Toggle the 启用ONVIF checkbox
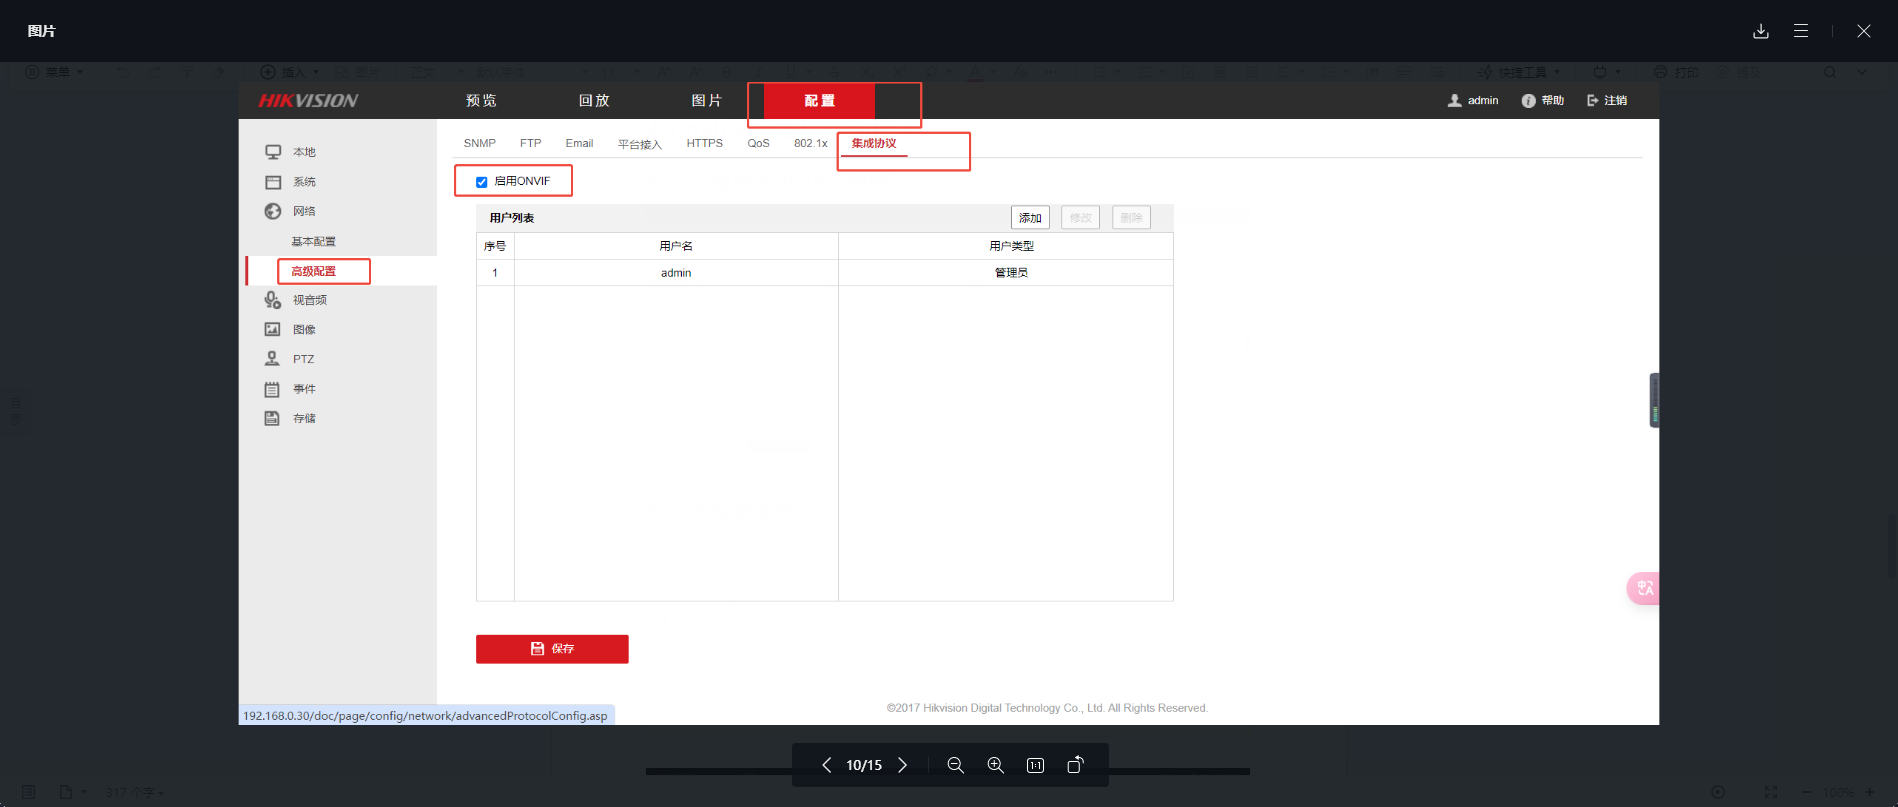Image resolution: width=1898 pixels, height=807 pixels. click(x=482, y=182)
